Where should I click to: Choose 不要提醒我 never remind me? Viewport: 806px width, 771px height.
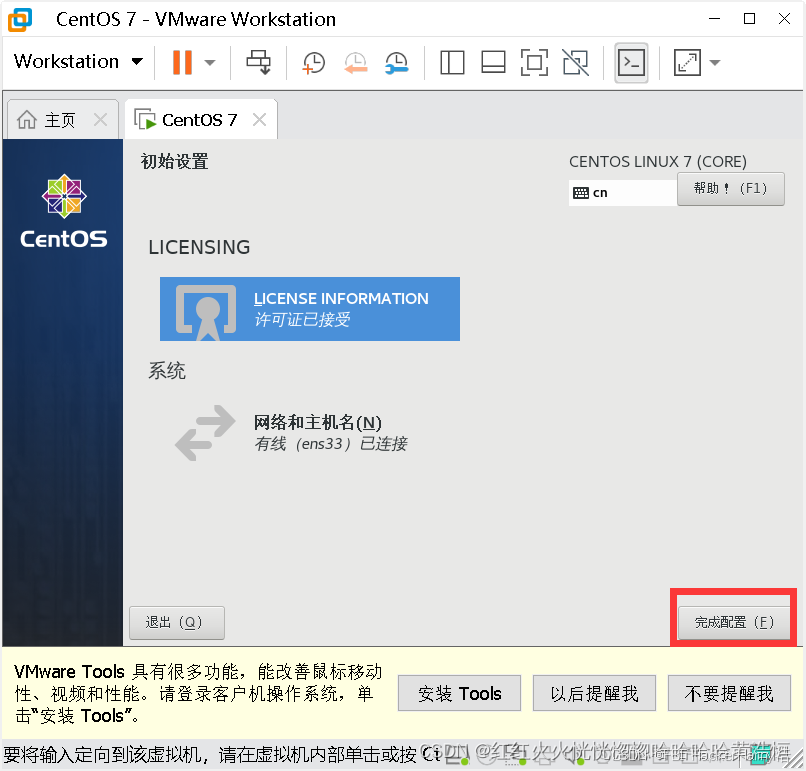pyautogui.click(x=729, y=693)
